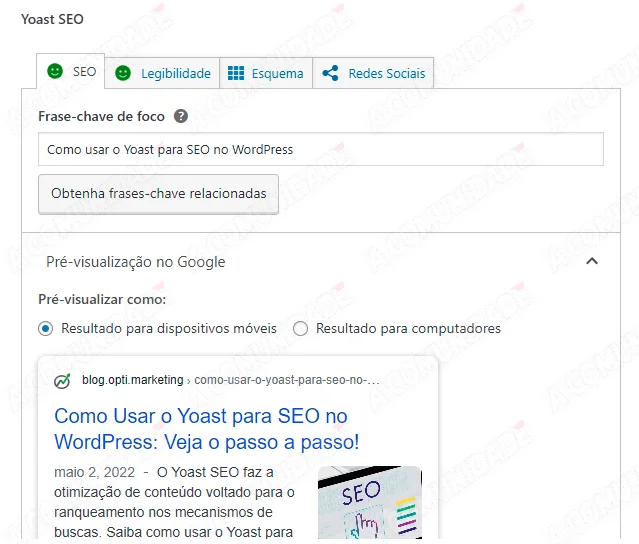
Task: Click the Pré-visualizar como label
Action: tap(102, 300)
